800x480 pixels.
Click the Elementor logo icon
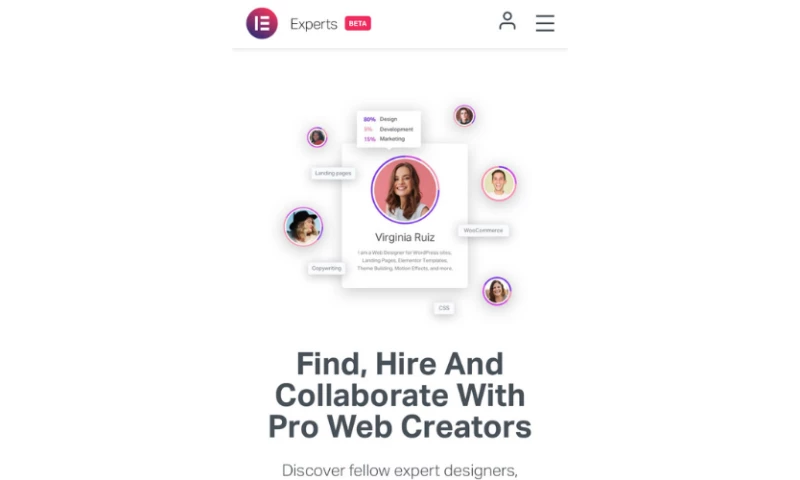pyautogui.click(x=262, y=23)
